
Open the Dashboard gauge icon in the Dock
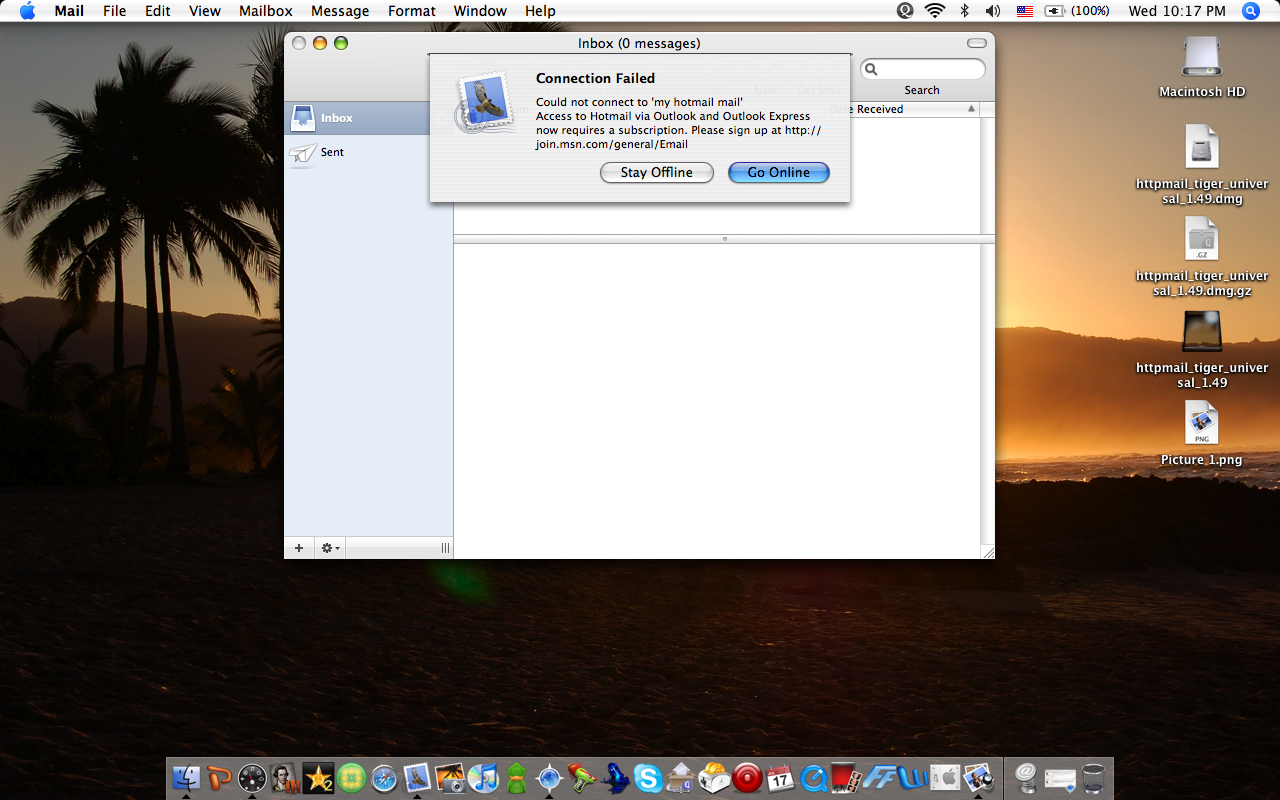252,778
